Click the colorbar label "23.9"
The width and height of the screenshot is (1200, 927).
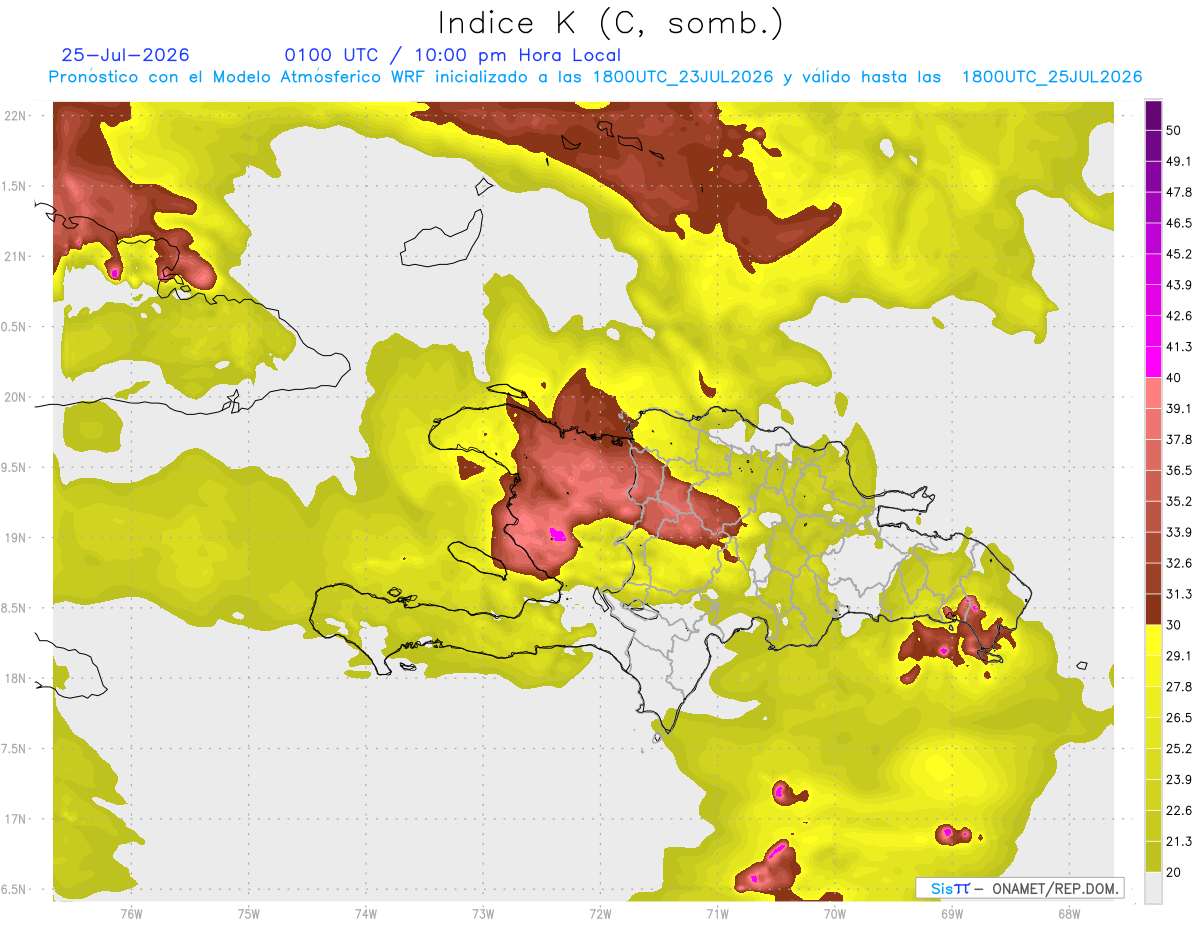(x=1178, y=779)
